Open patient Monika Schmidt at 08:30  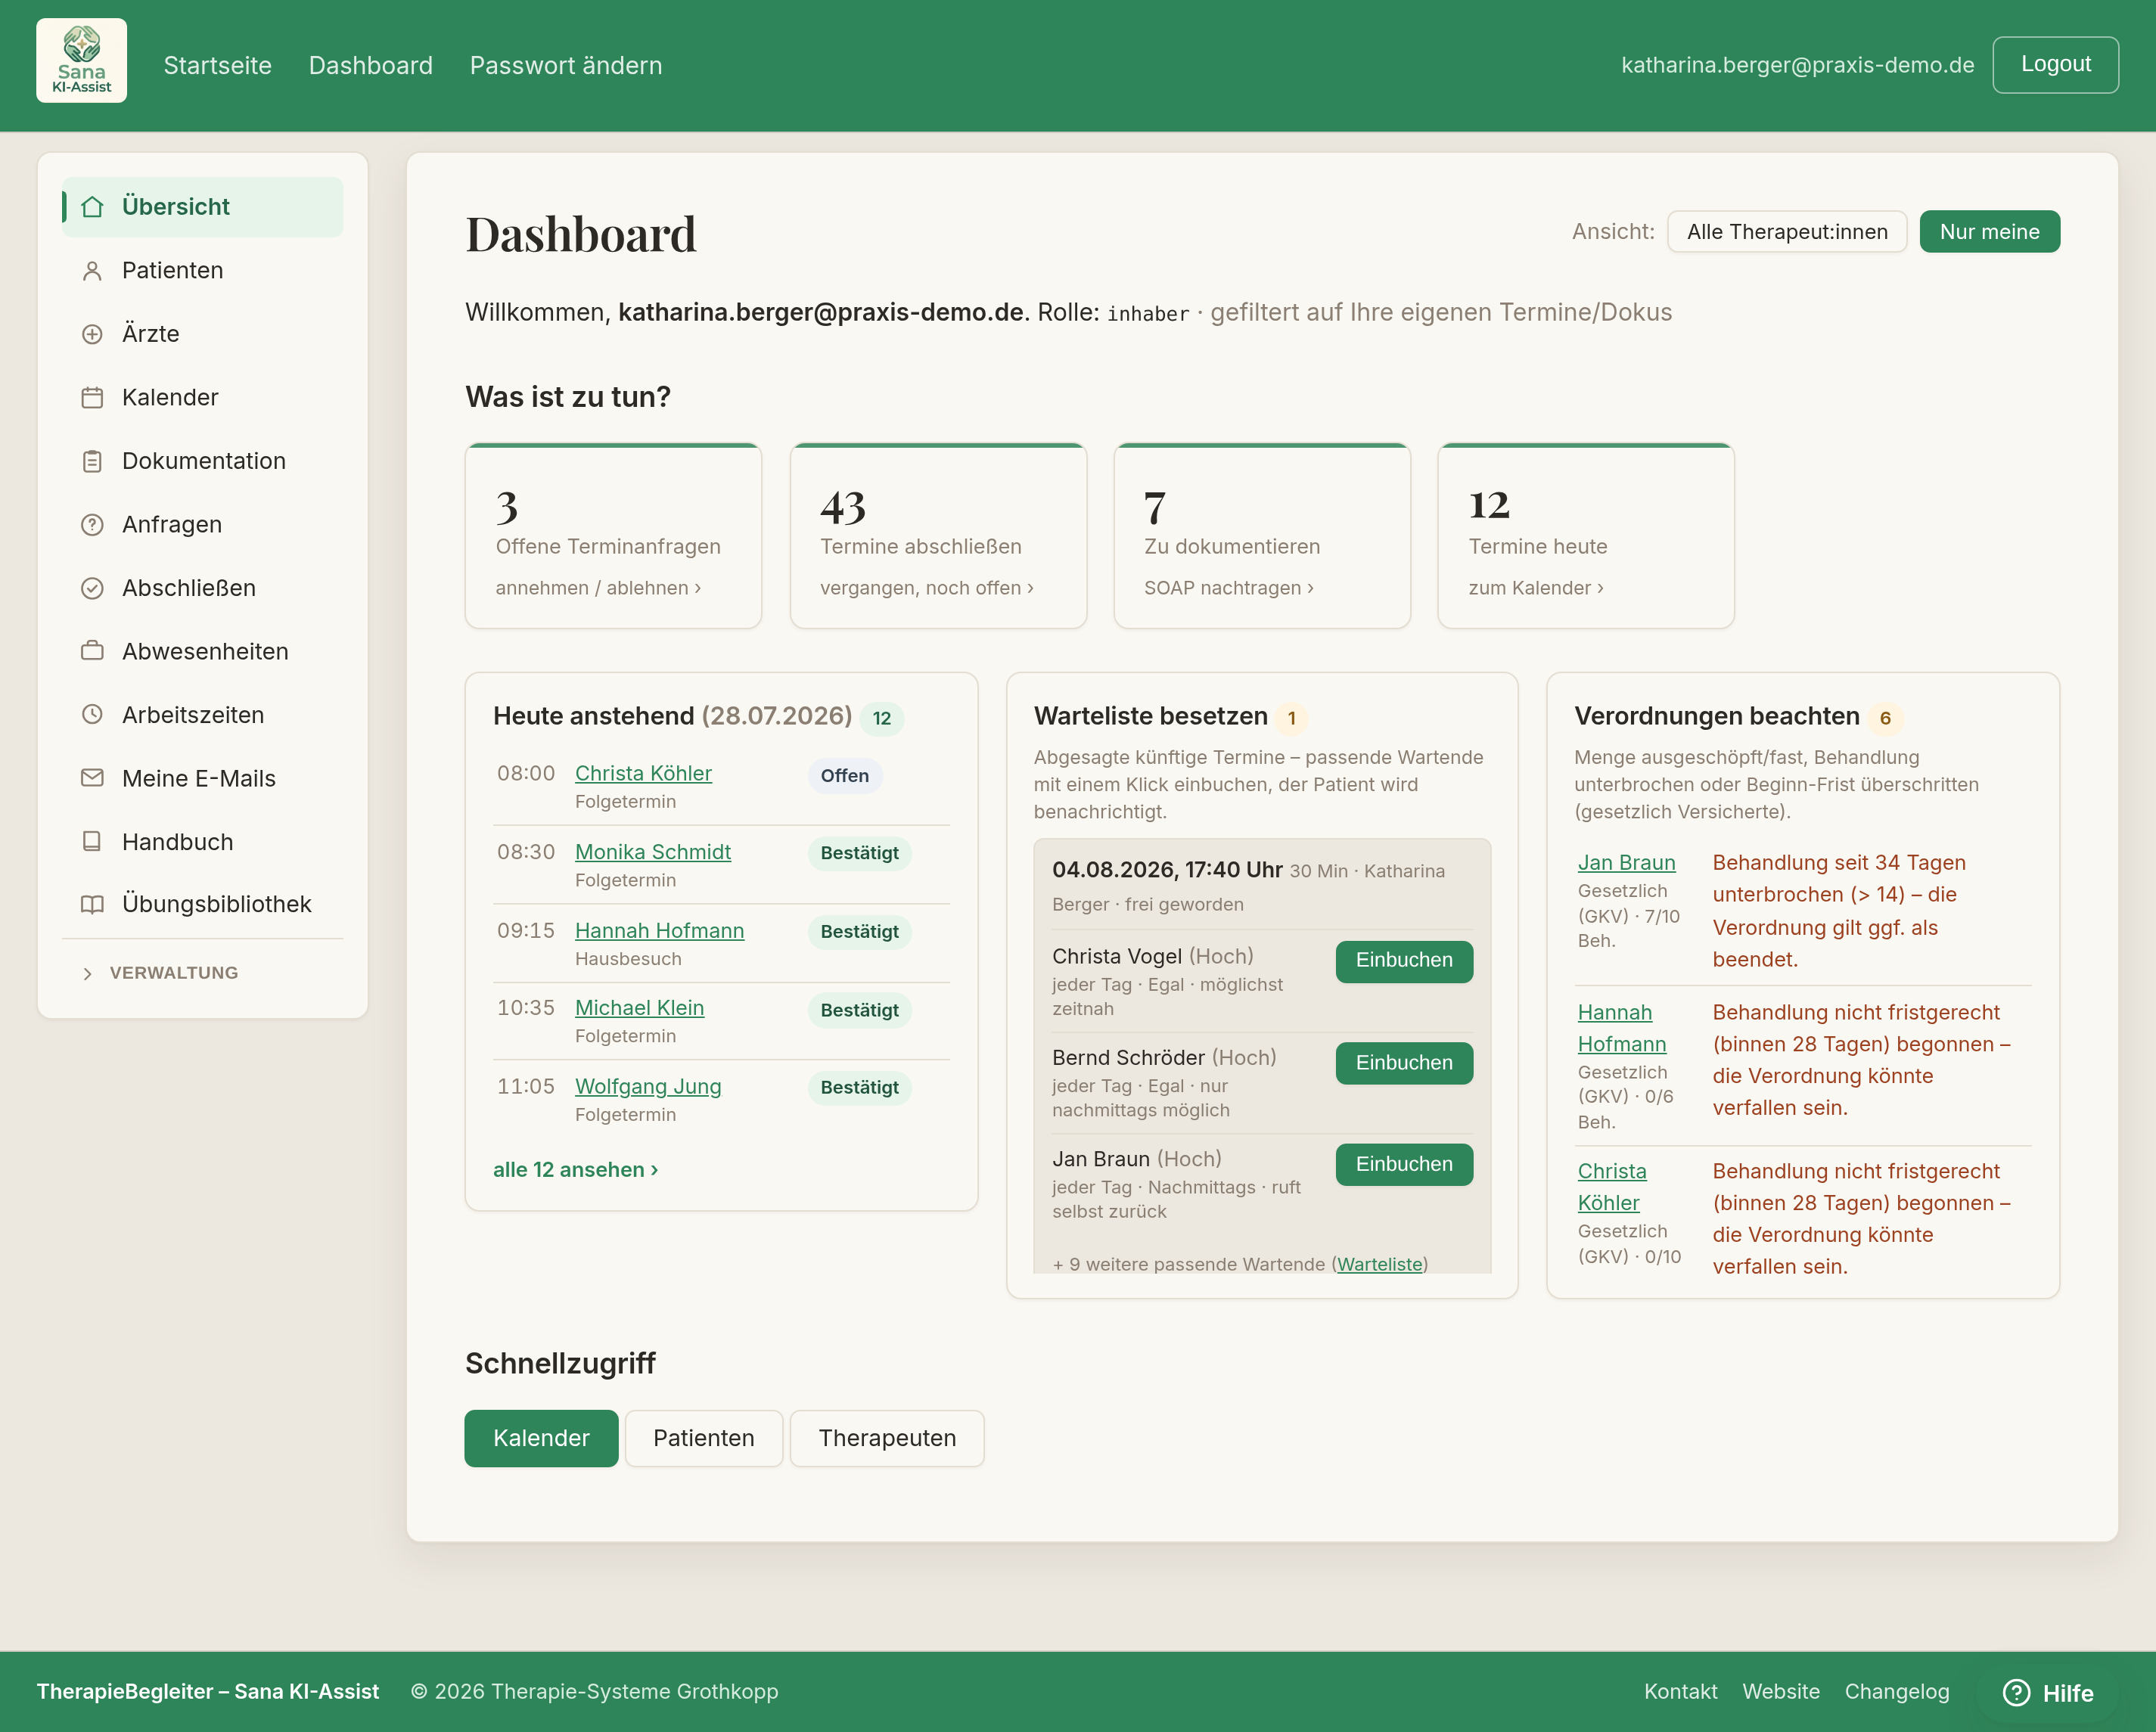[x=652, y=852]
